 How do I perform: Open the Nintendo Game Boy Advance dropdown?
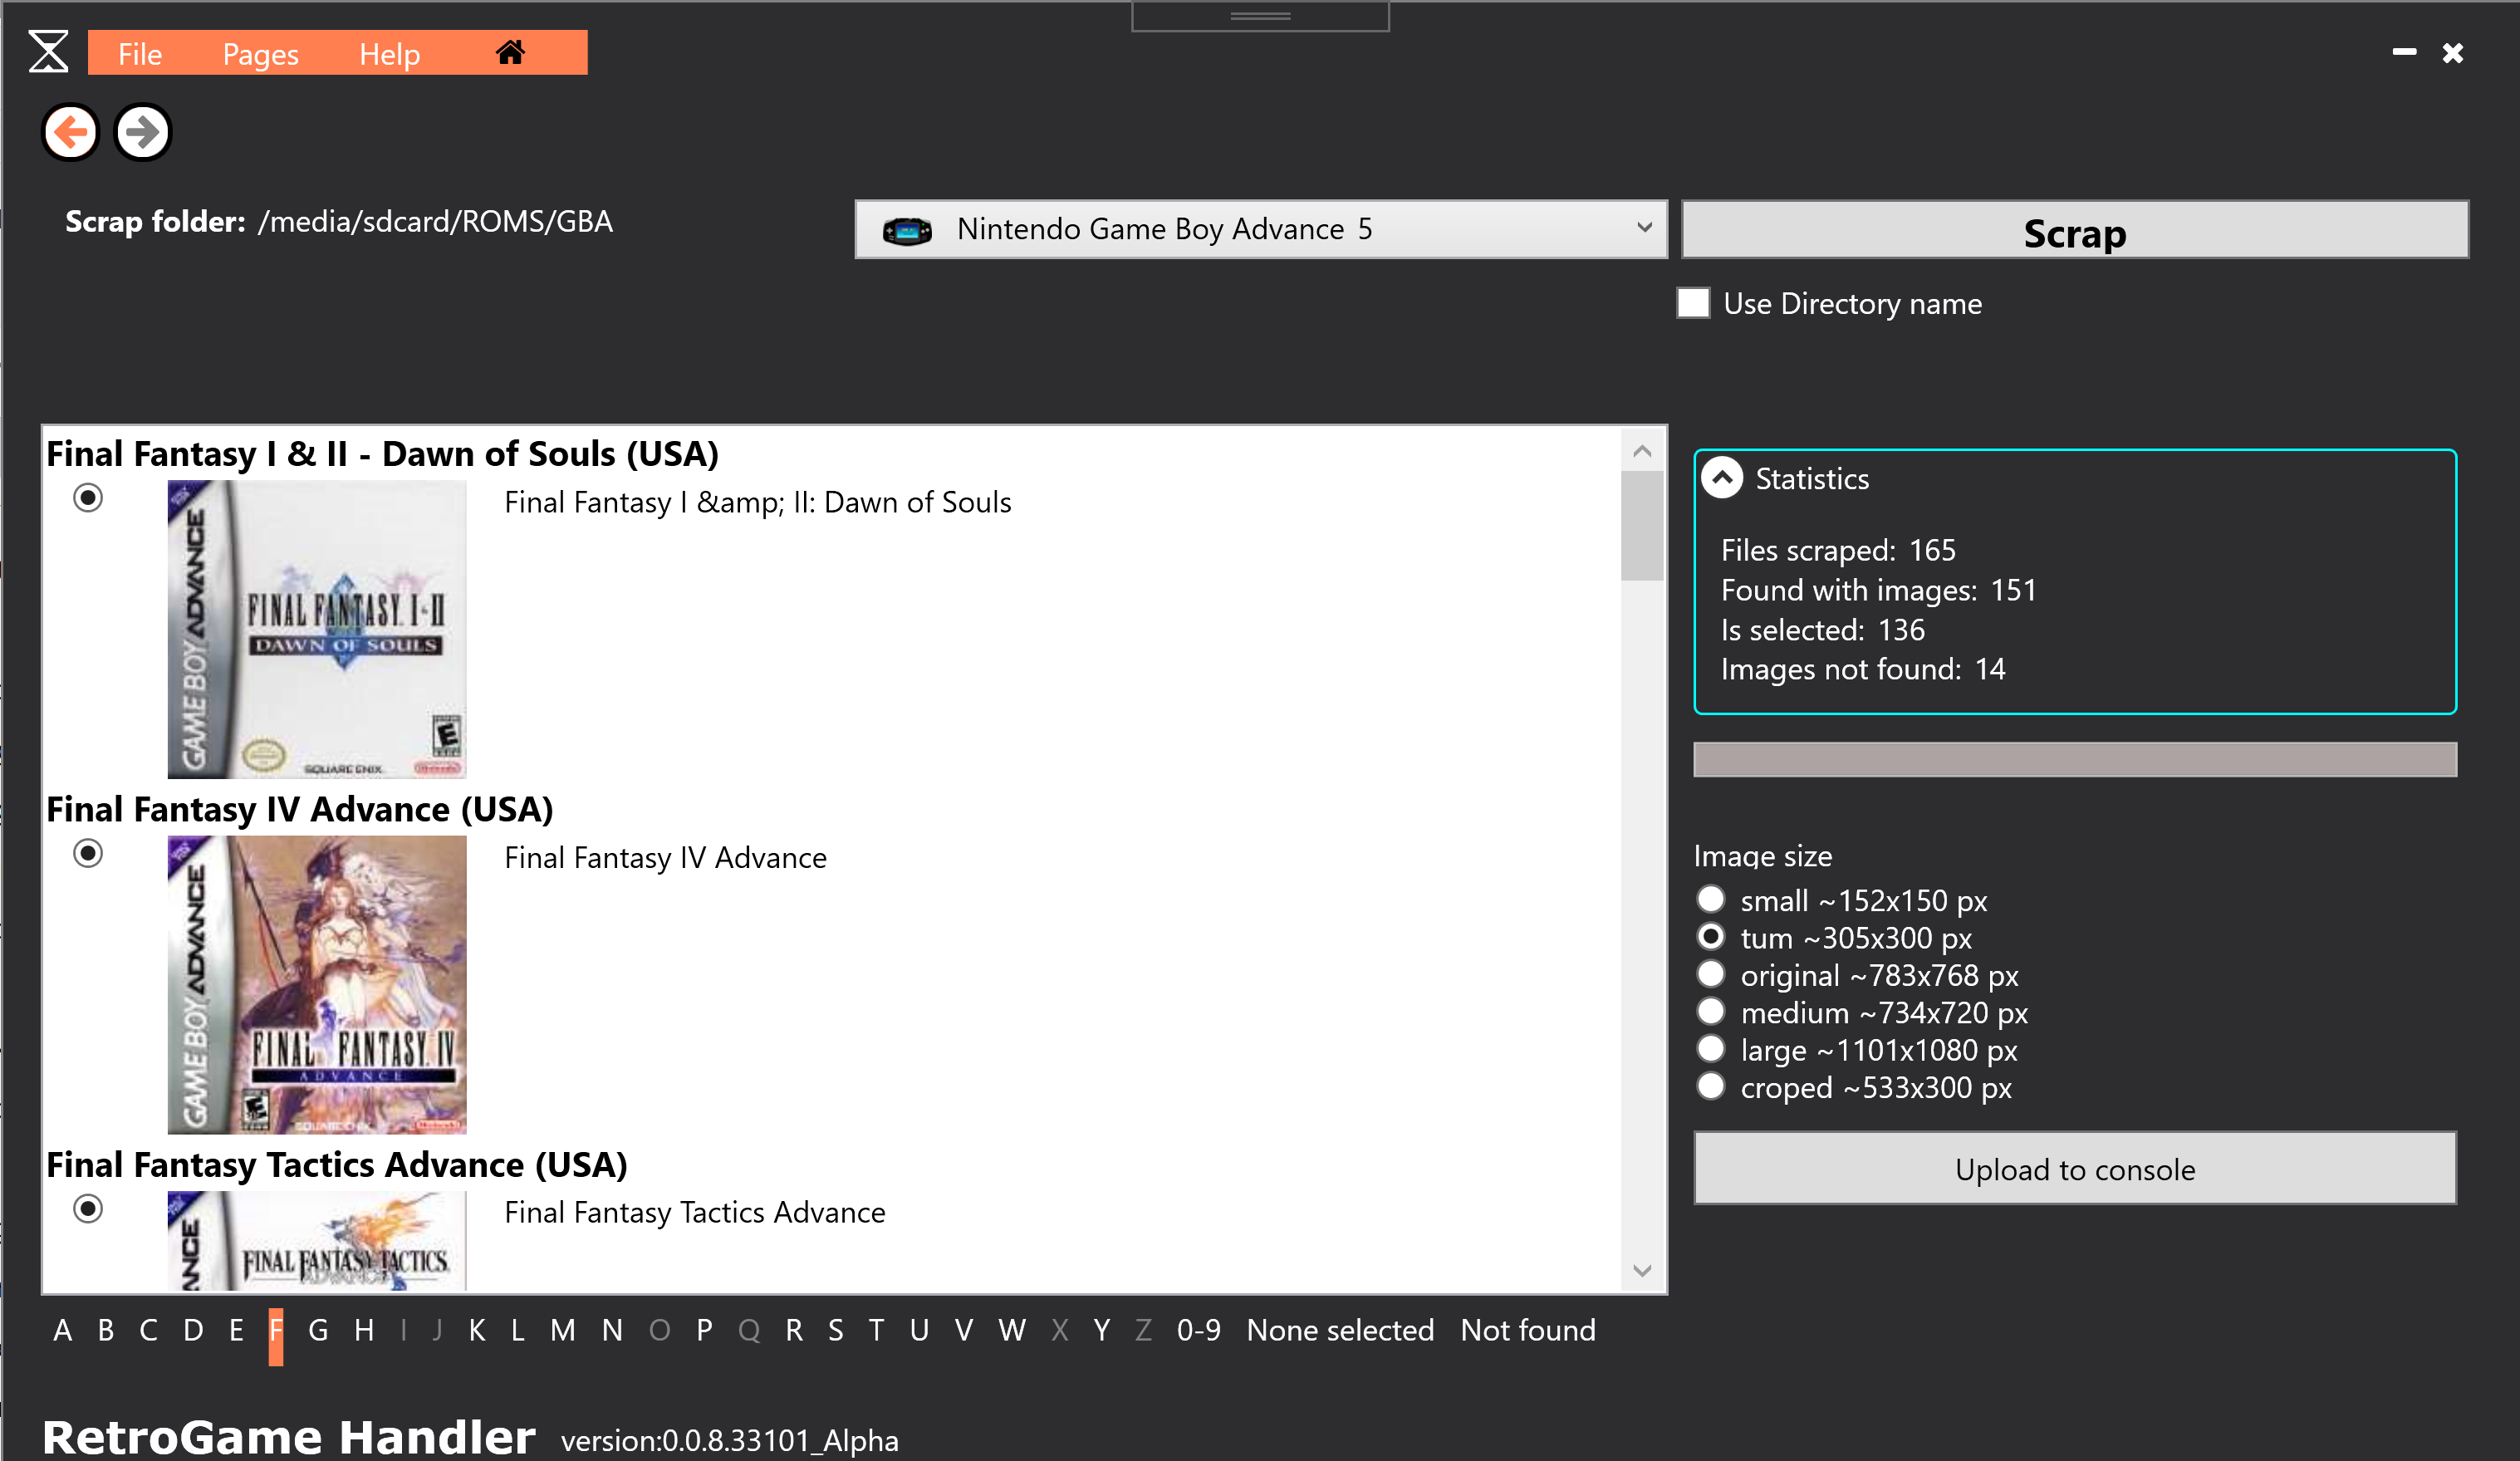click(1644, 228)
